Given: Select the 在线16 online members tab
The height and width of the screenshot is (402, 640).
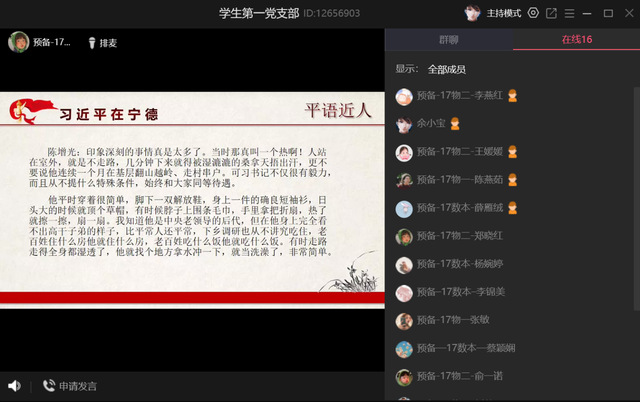Looking at the screenshot, I should [x=576, y=40].
